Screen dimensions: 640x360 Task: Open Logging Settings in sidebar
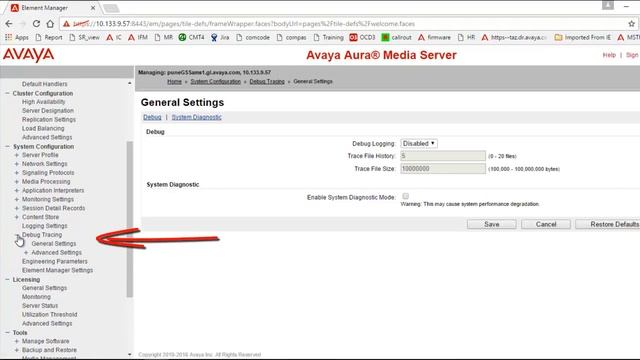coord(44,226)
